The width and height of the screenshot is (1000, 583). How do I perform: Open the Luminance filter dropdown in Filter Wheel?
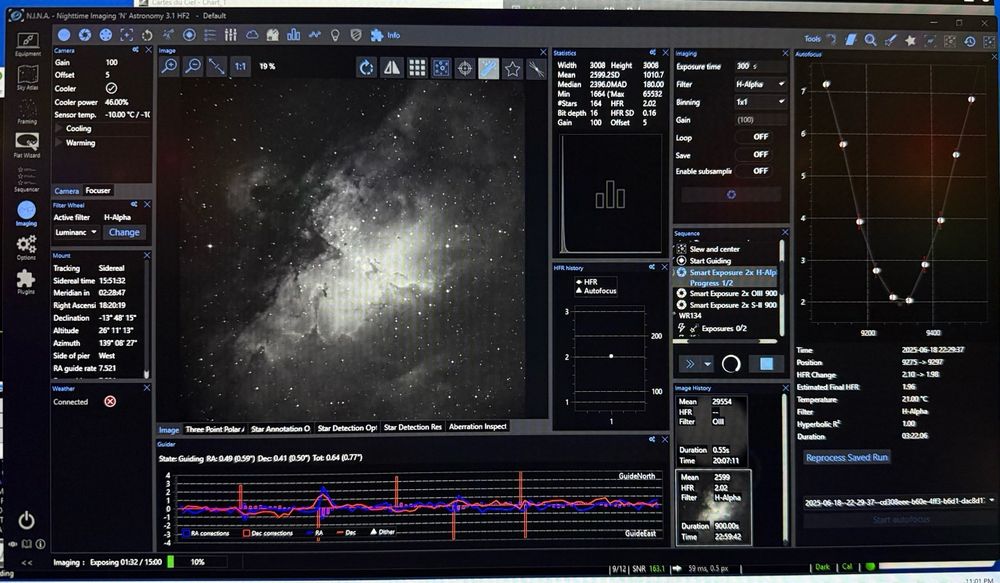tap(75, 232)
